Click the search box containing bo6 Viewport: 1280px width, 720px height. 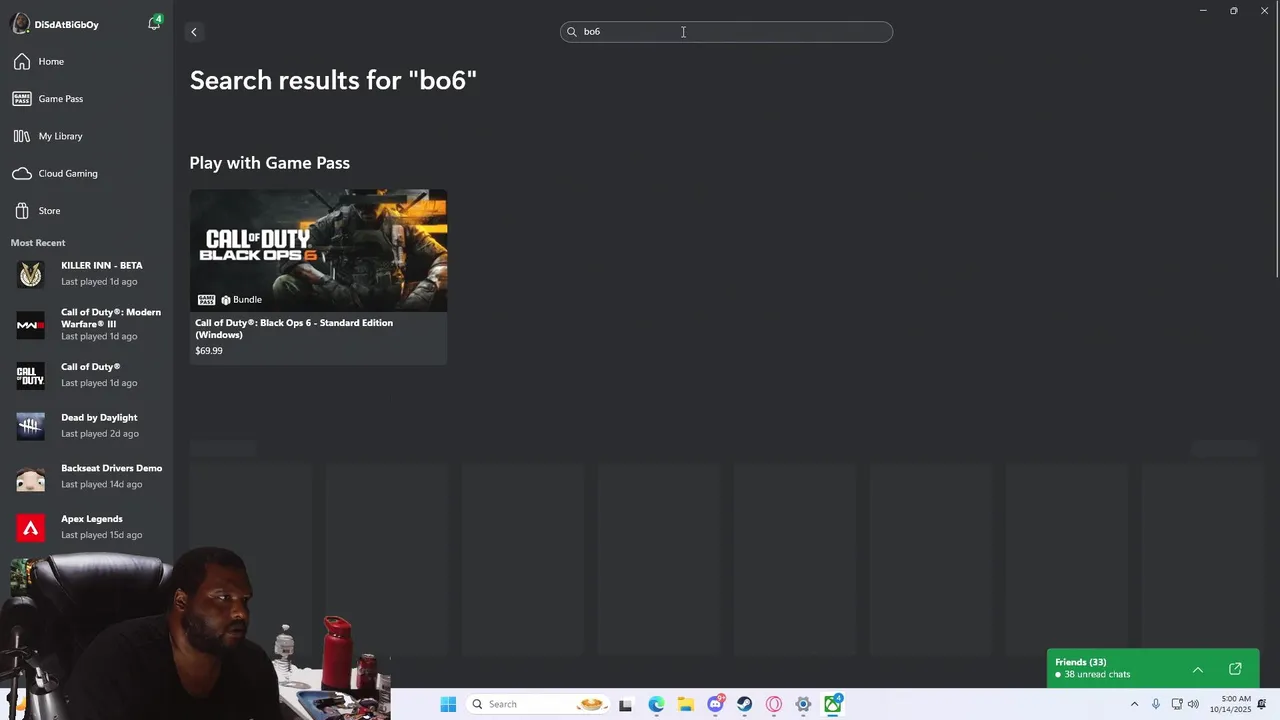[x=726, y=32]
